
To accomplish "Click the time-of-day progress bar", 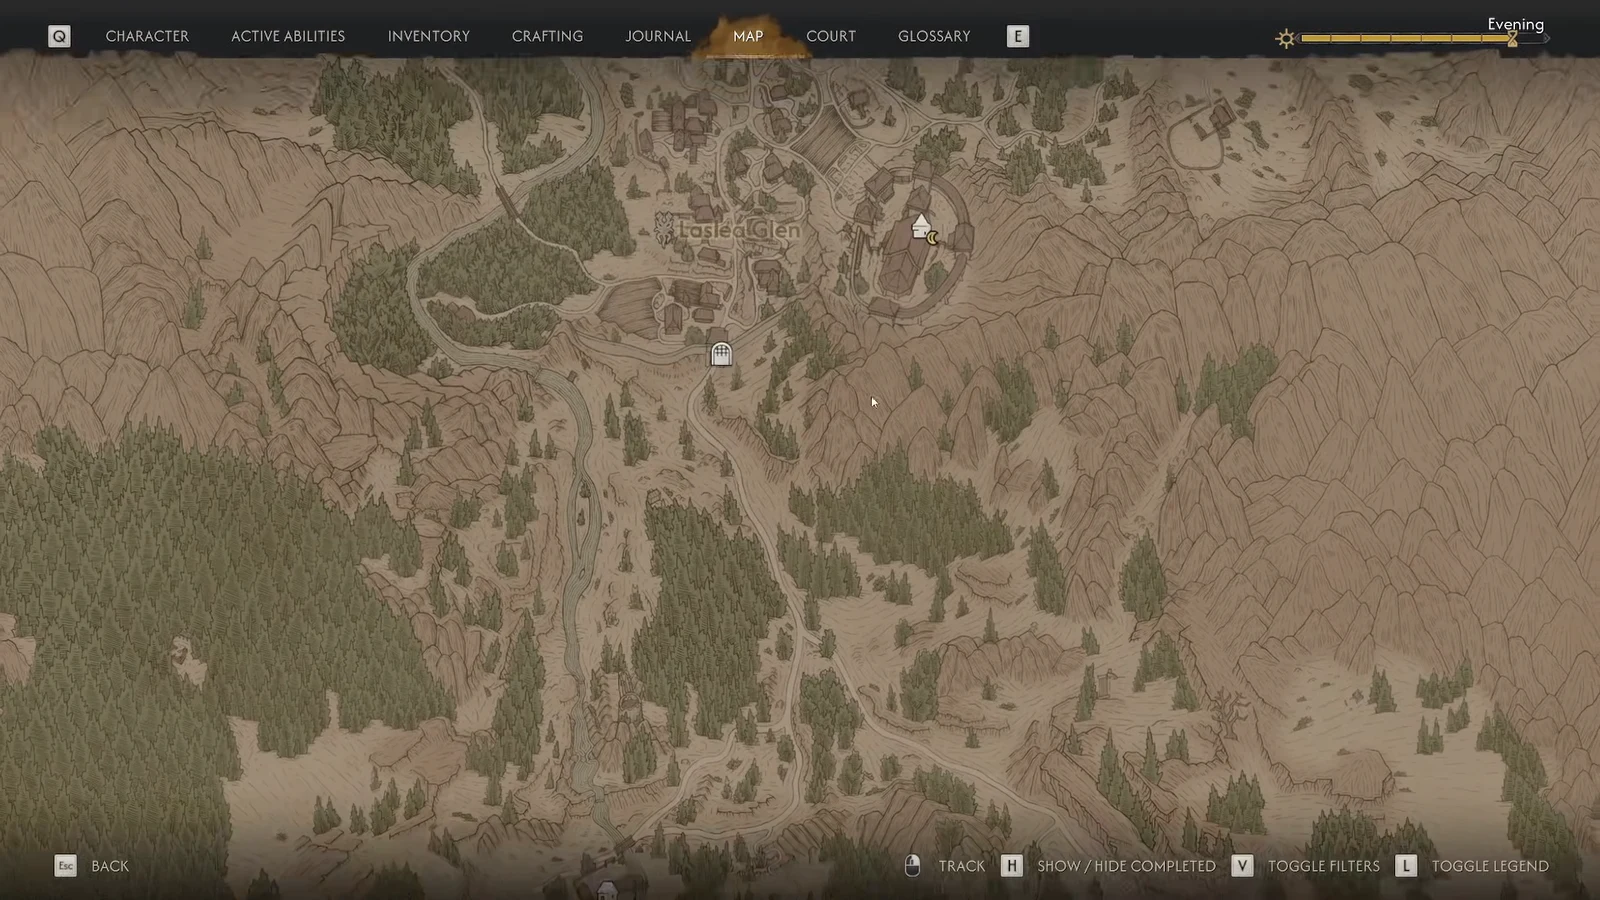I will (x=1424, y=39).
